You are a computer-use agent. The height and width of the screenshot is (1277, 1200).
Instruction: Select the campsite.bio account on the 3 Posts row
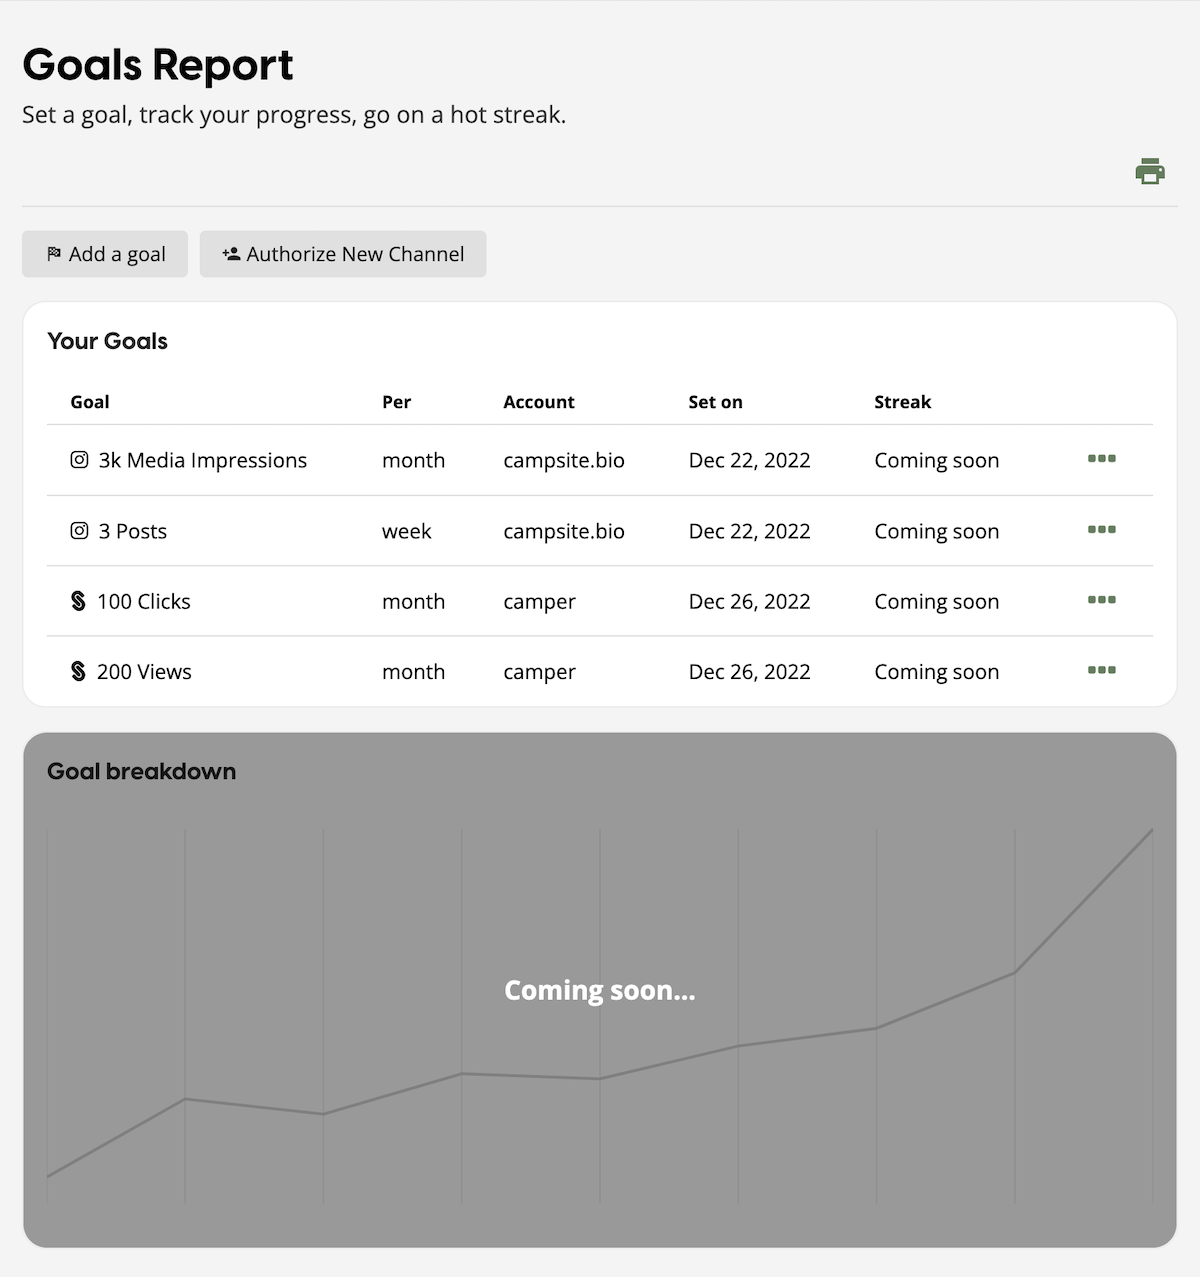pos(563,531)
